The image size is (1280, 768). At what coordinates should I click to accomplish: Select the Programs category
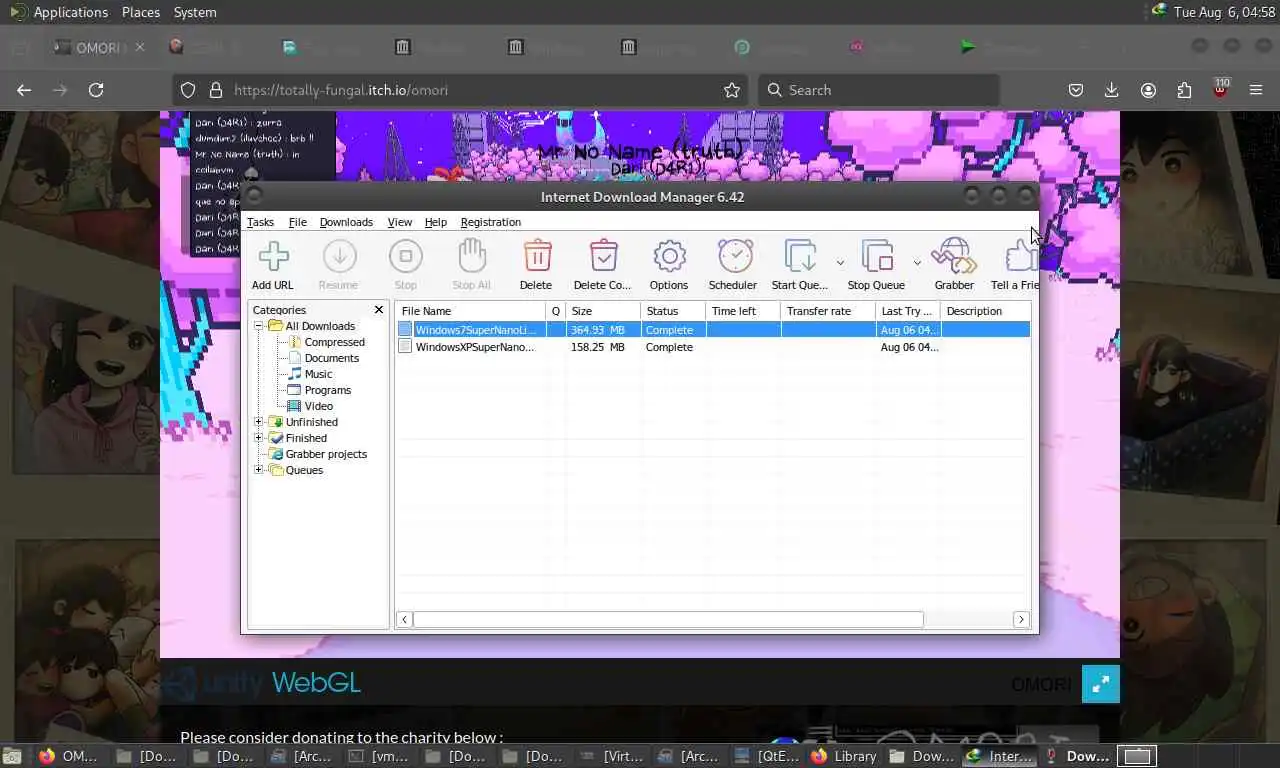pyautogui.click(x=327, y=390)
